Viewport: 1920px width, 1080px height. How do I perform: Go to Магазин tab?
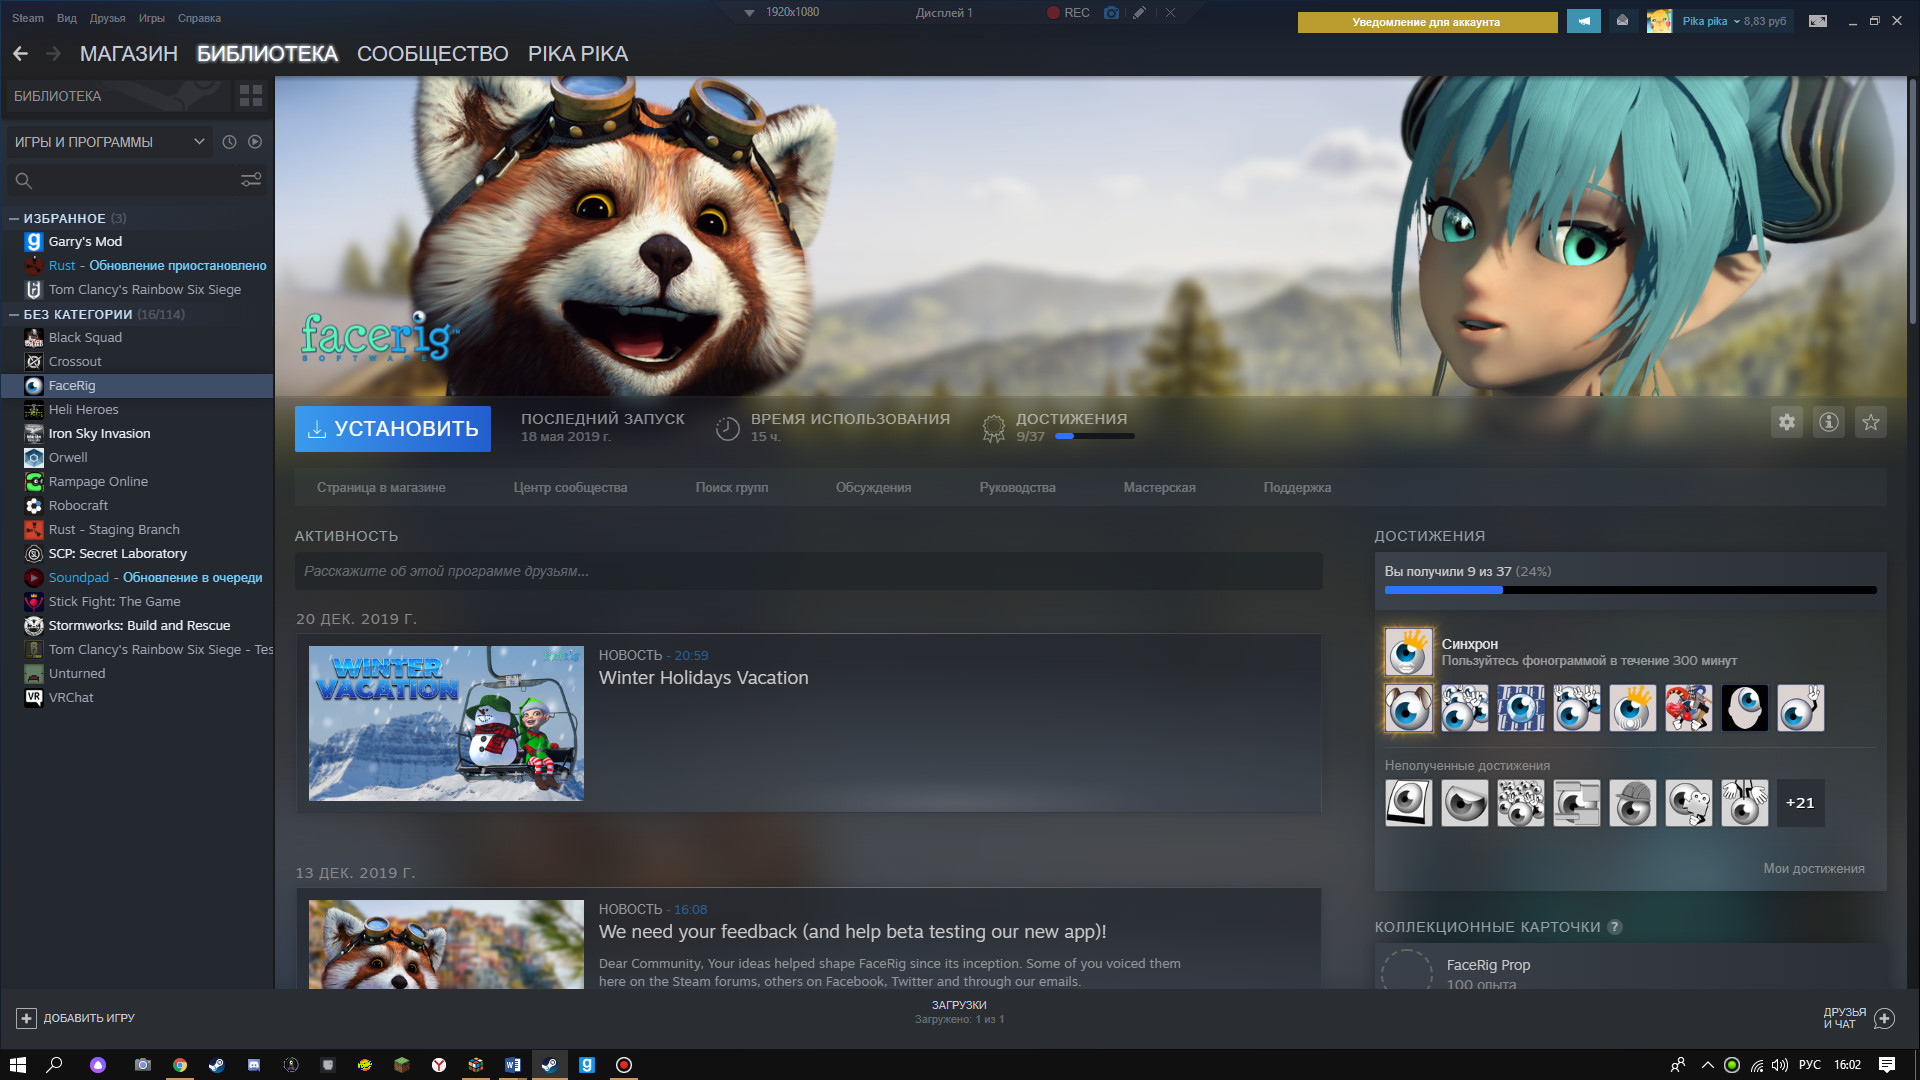[x=129, y=54]
